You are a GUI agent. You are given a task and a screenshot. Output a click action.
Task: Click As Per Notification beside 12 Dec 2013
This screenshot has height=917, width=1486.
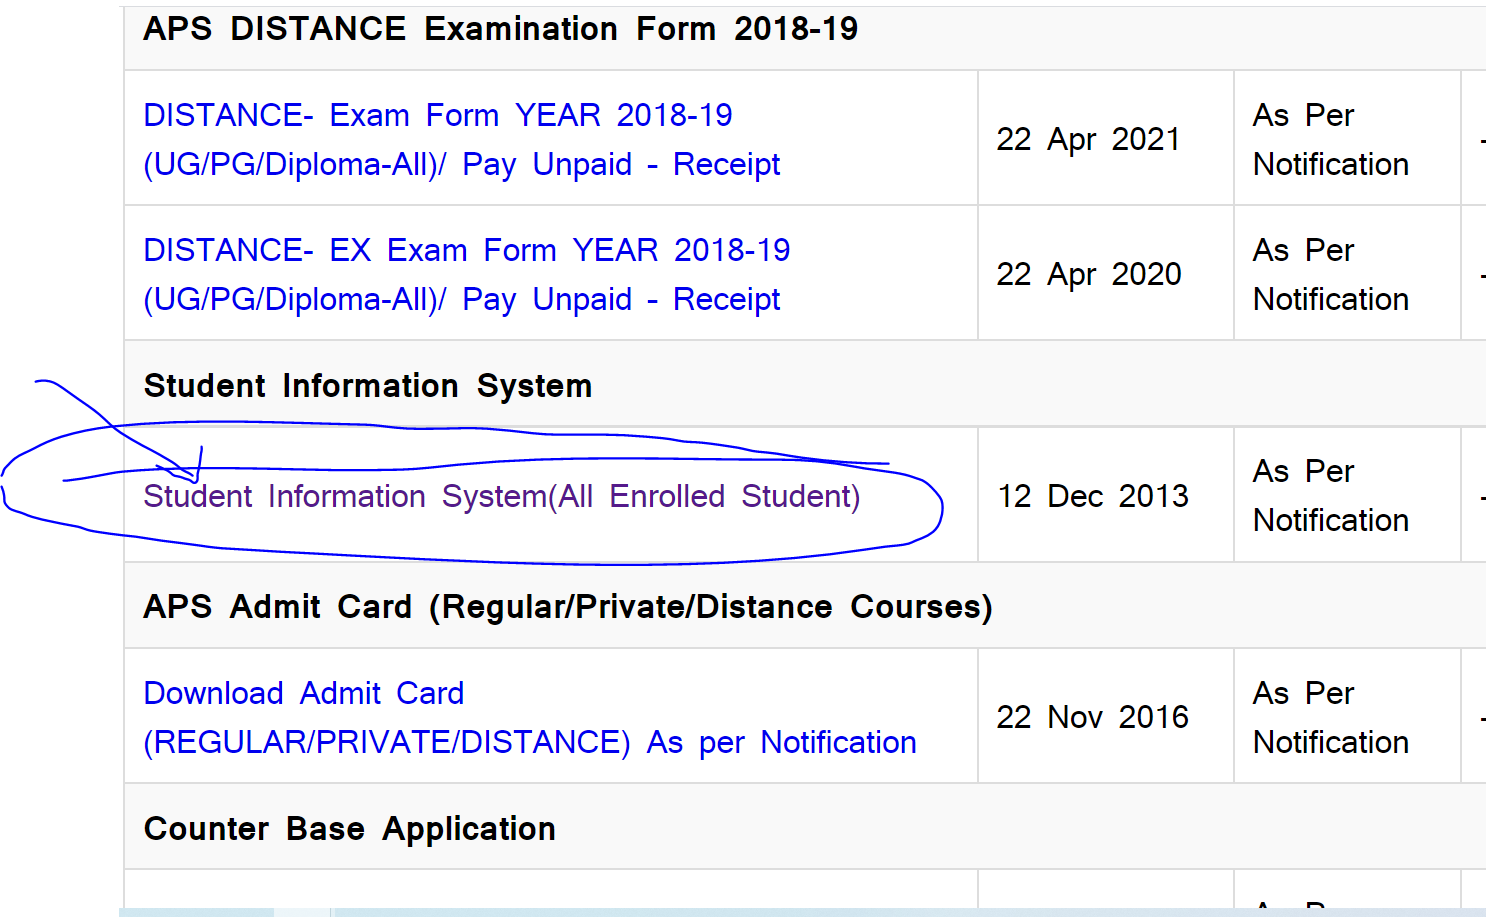pyautogui.click(x=1331, y=495)
